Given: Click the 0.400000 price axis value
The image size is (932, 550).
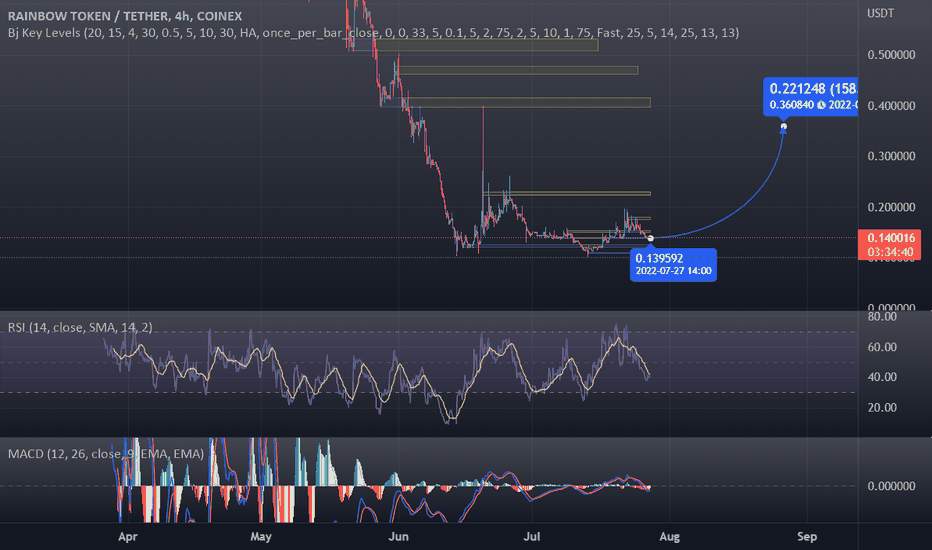Looking at the screenshot, I should point(891,106).
